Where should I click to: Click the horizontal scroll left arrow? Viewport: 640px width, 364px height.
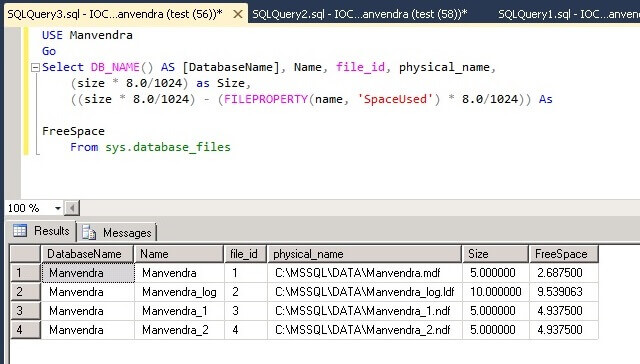point(72,208)
